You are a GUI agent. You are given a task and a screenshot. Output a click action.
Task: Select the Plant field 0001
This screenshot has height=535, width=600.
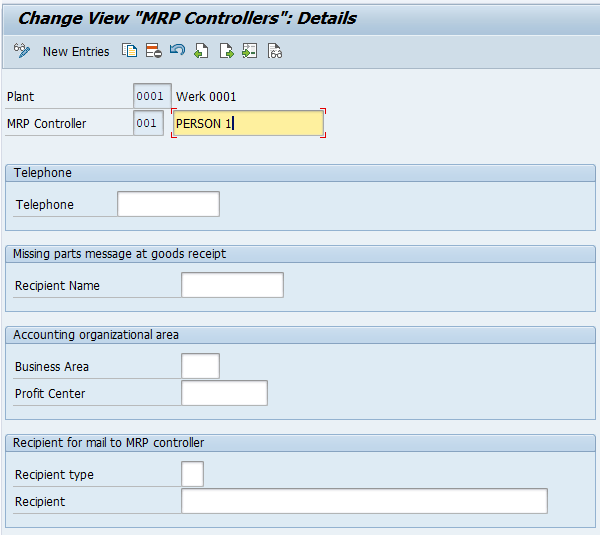[152, 96]
